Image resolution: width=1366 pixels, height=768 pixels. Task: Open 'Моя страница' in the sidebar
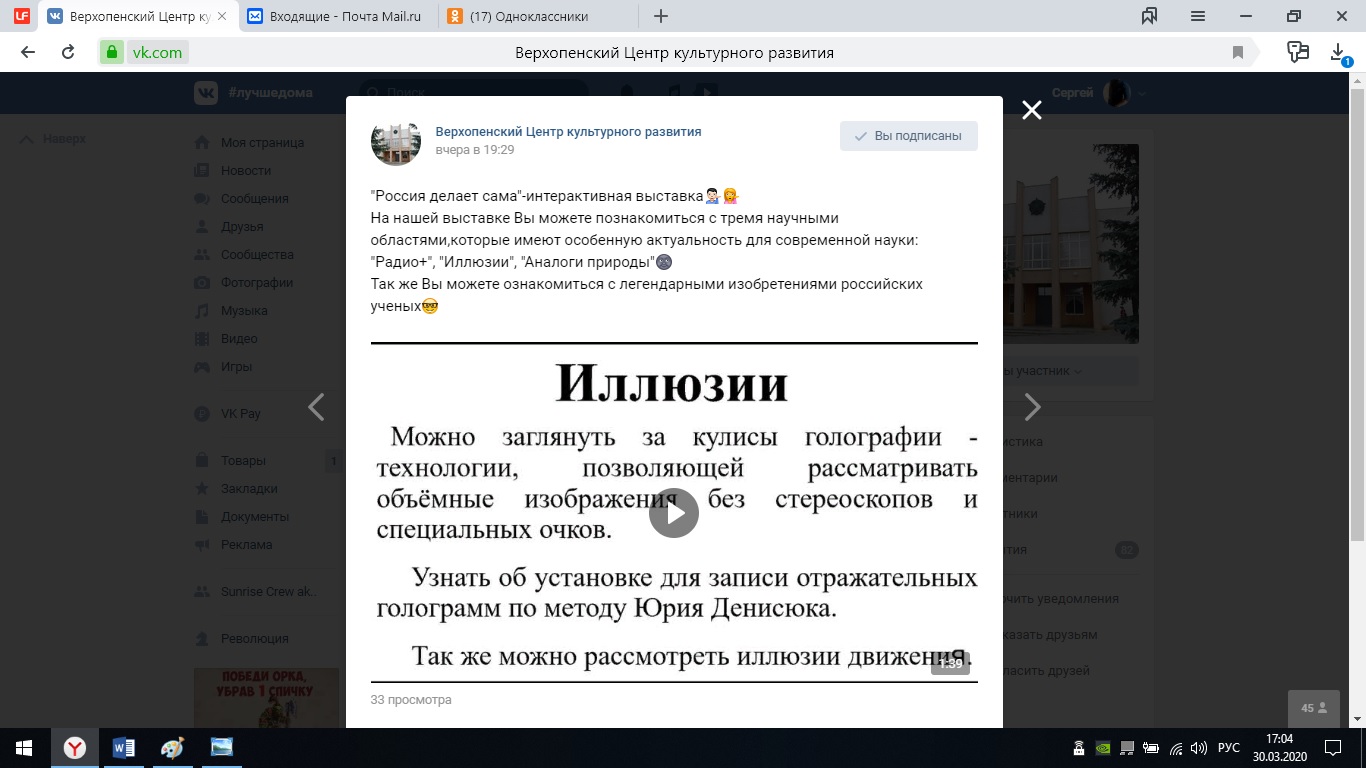click(x=262, y=143)
